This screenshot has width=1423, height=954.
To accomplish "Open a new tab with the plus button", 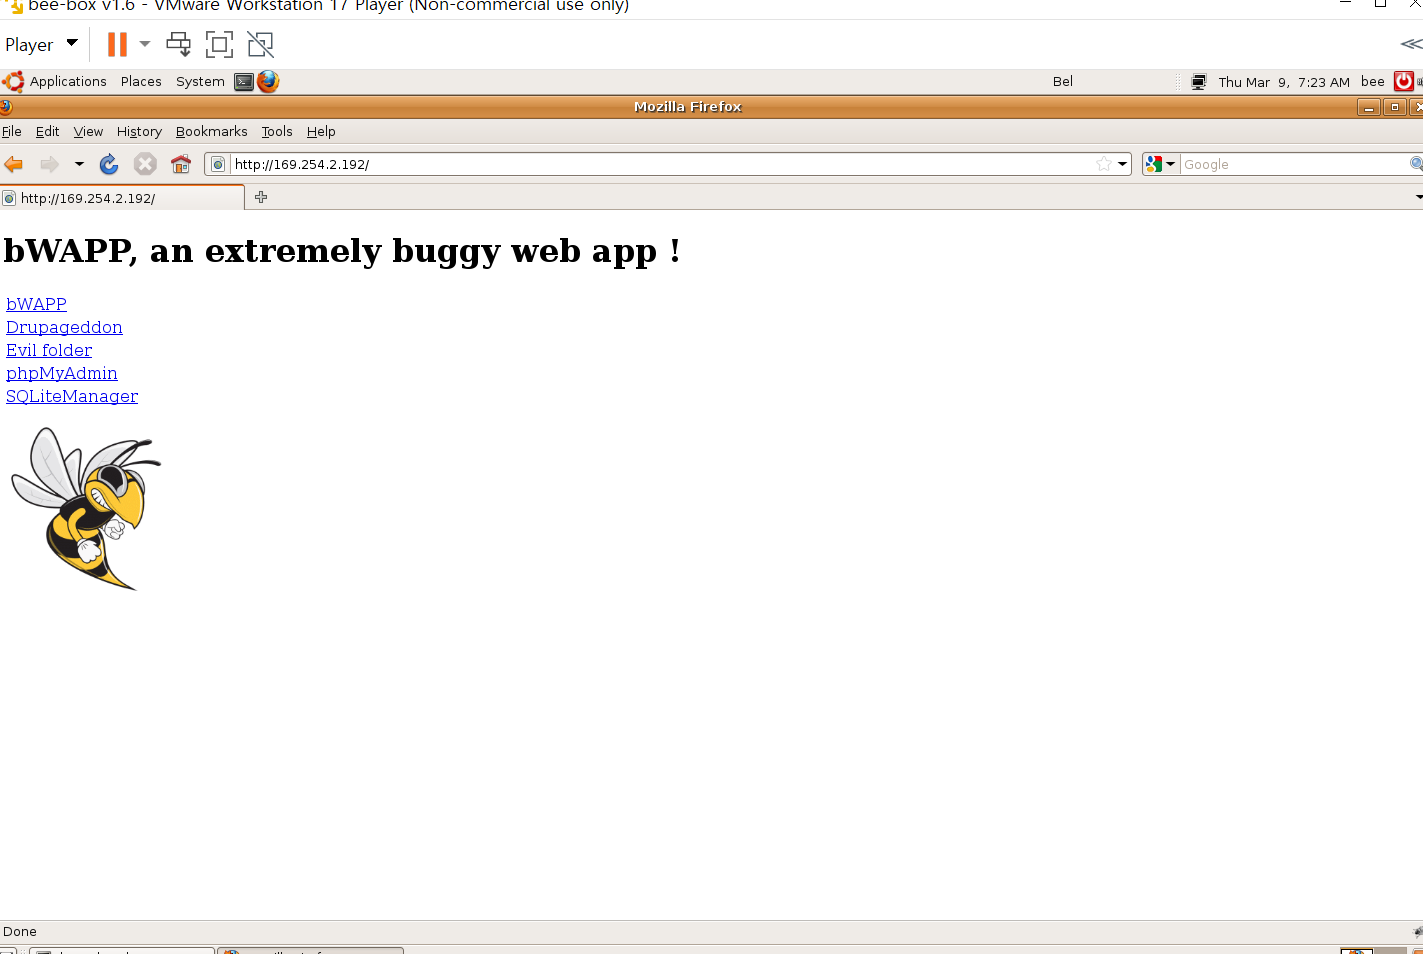I will point(261,197).
